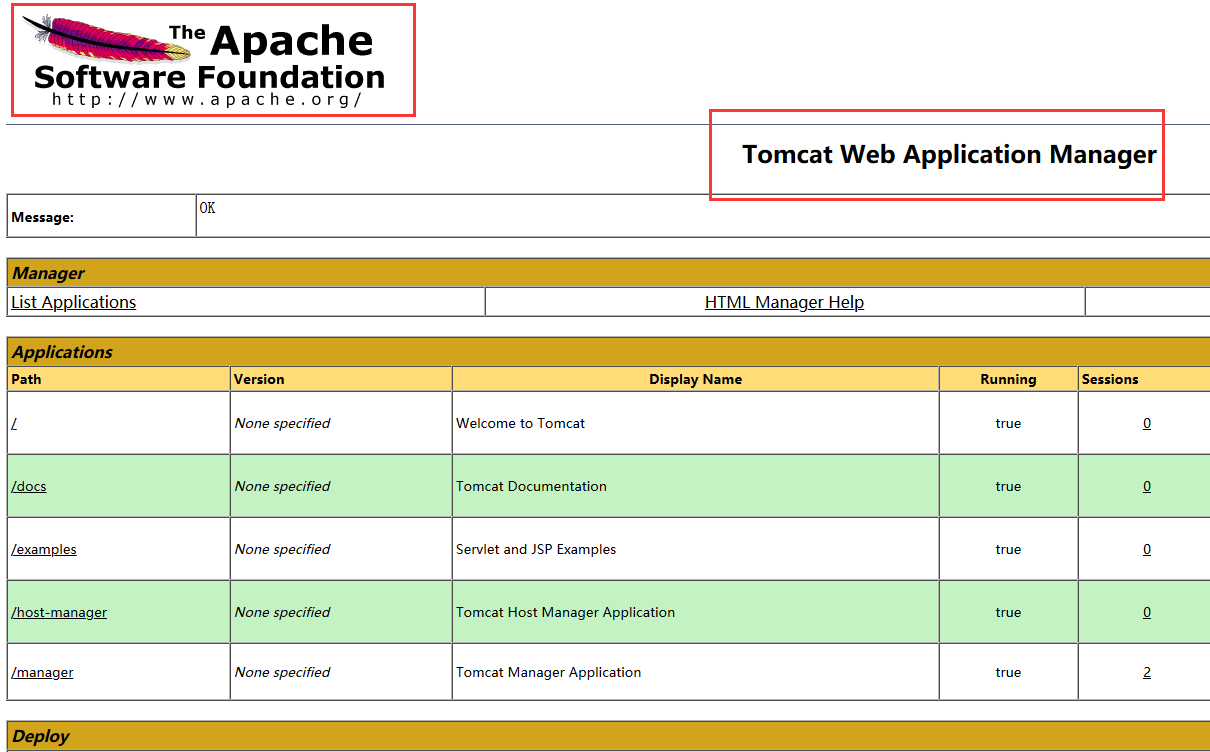Click the running "true" value for root application
Image resolution: width=1210 pixels, height=752 pixels.
click(1008, 423)
